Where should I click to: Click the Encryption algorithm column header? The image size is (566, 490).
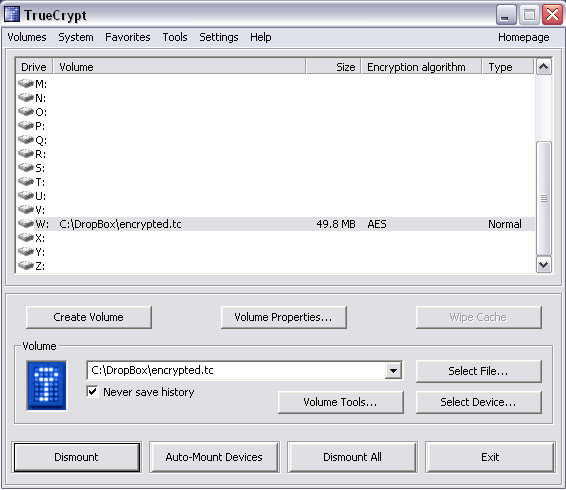tap(422, 67)
